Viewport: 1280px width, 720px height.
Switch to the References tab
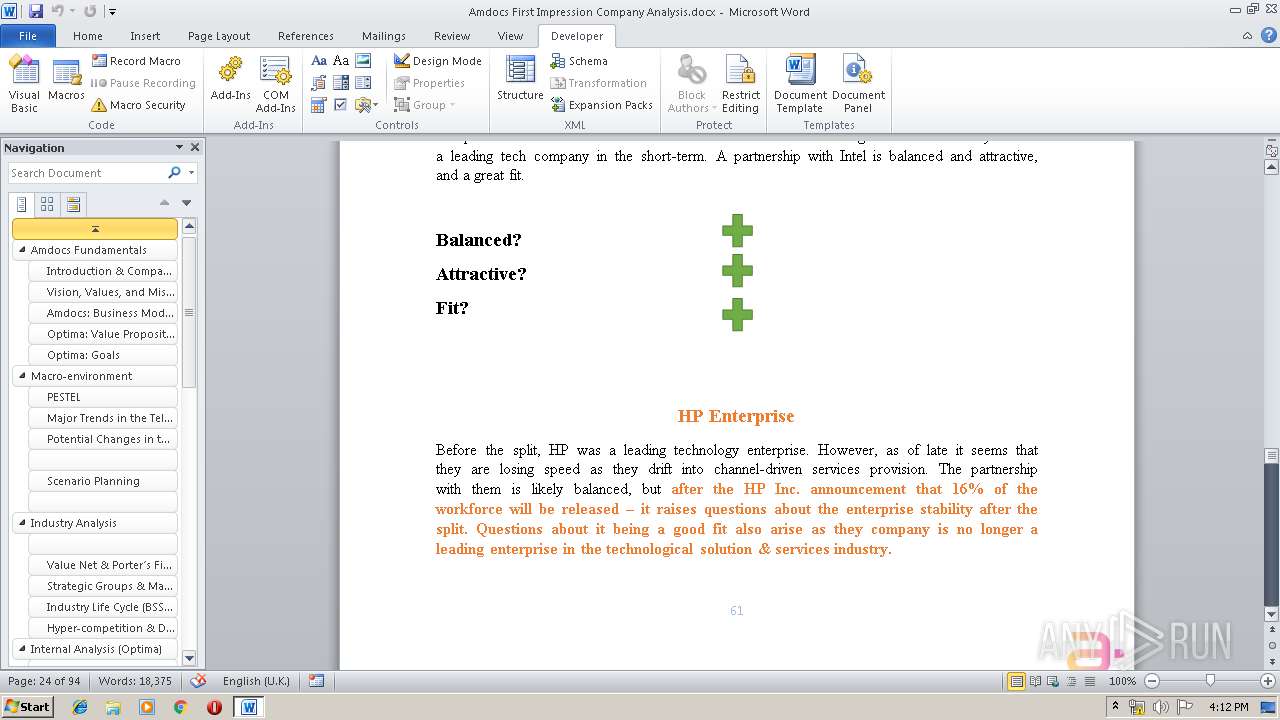pyautogui.click(x=306, y=36)
